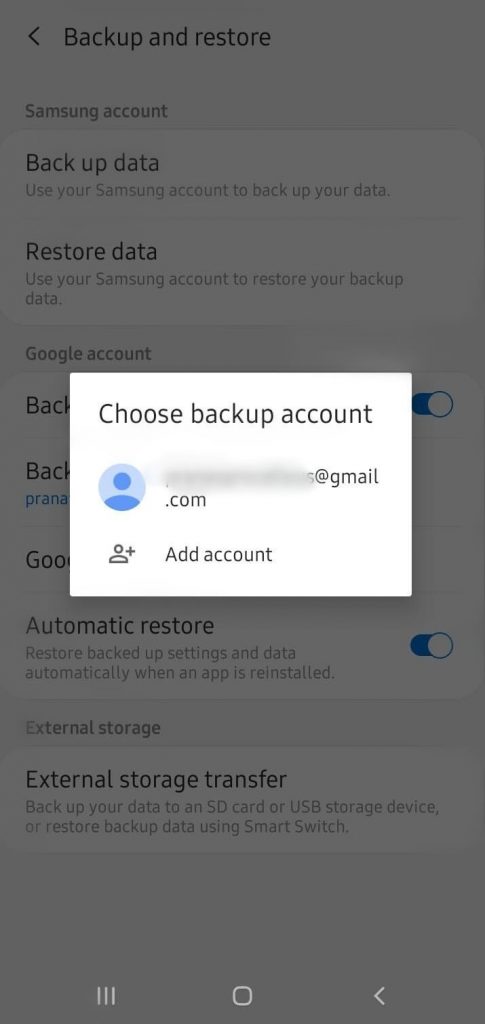Tap the back arrow beside Backup and restore
The height and width of the screenshot is (1024, 485).
coord(34,37)
